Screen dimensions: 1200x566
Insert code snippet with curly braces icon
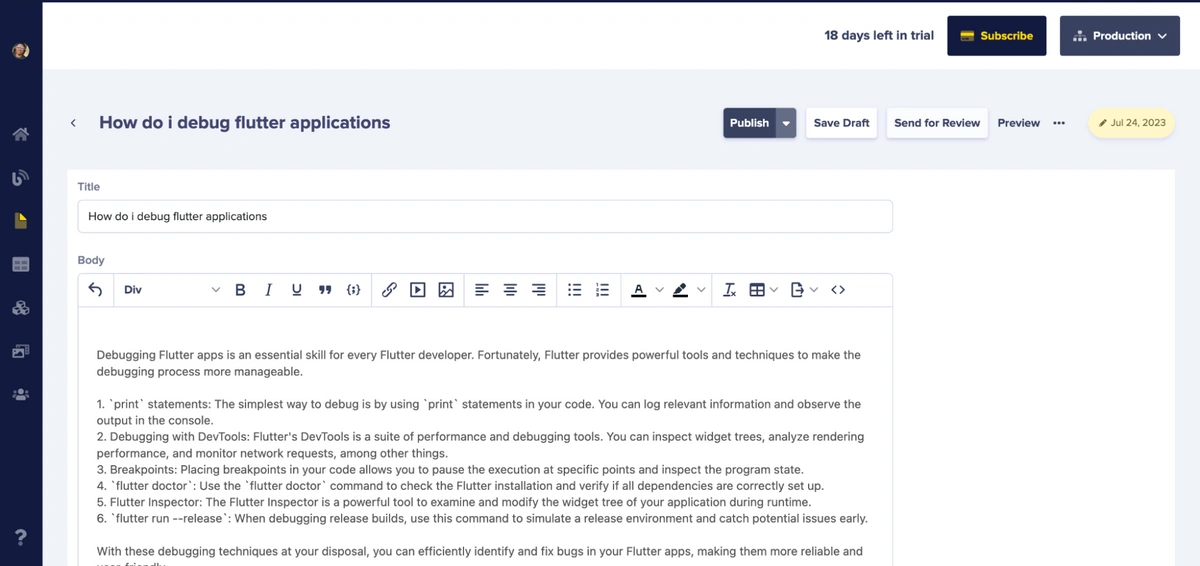click(353, 290)
